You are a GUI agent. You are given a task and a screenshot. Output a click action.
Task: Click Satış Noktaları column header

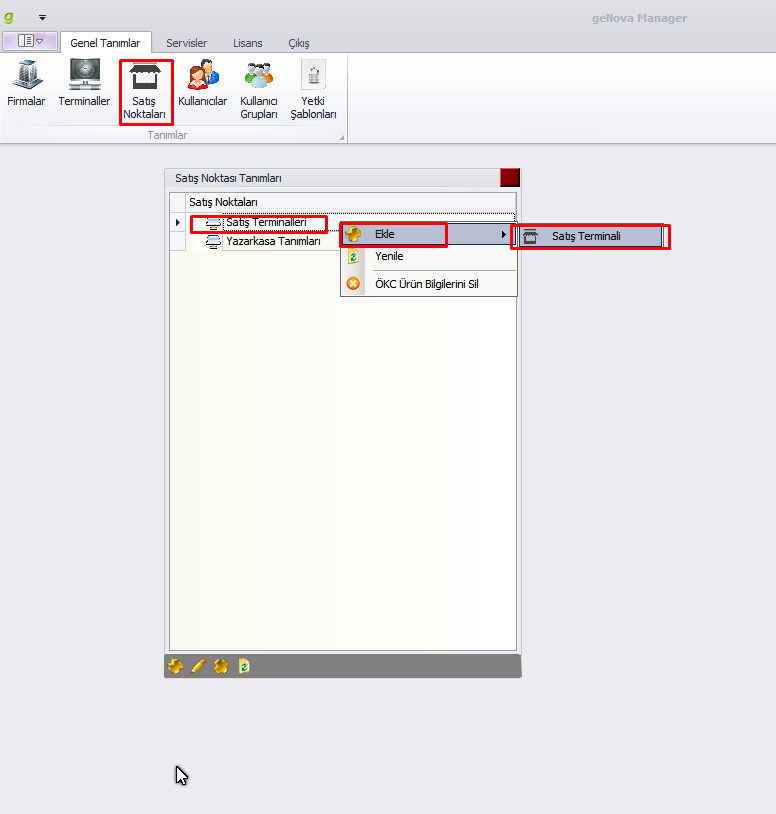coord(351,202)
